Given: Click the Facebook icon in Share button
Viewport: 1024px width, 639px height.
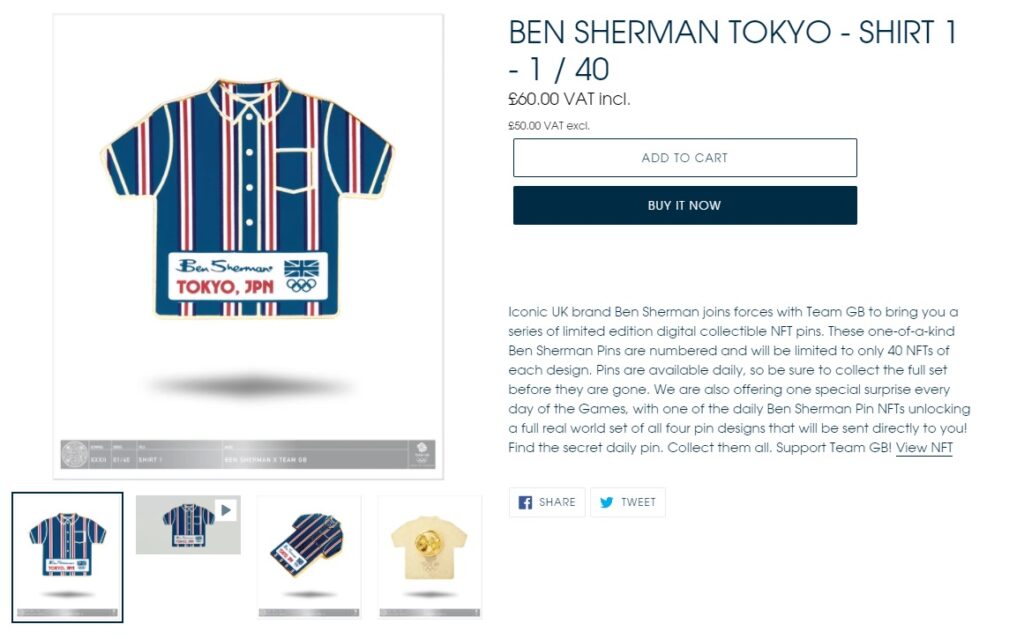Looking at the screenshot, I should click(525, 502).
